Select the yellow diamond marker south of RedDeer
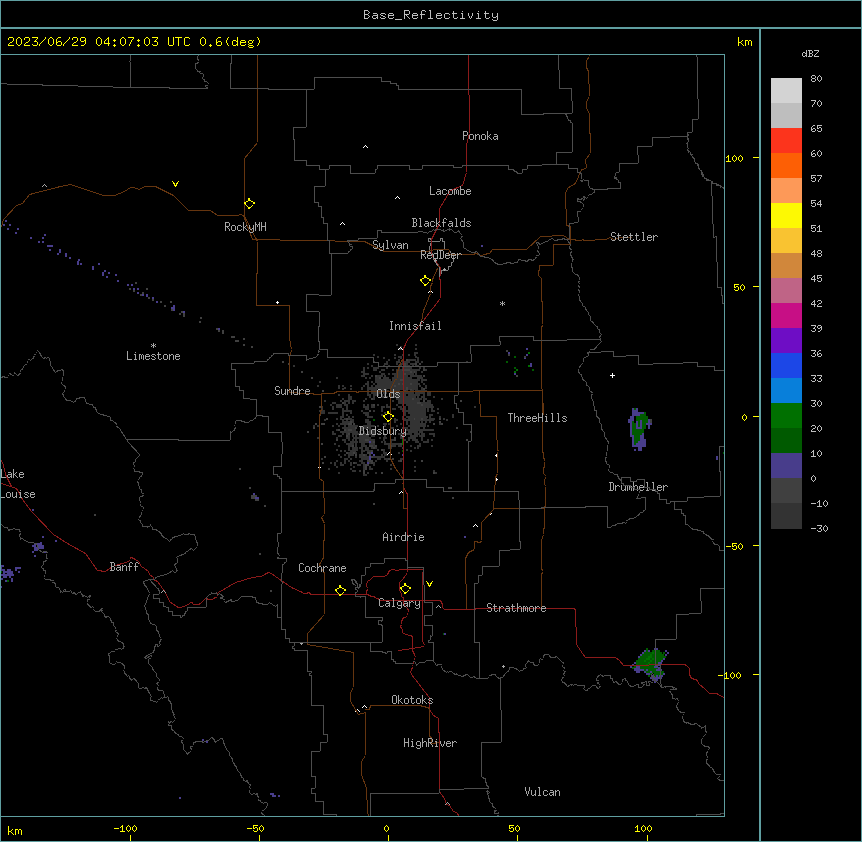 click(426, 281)
